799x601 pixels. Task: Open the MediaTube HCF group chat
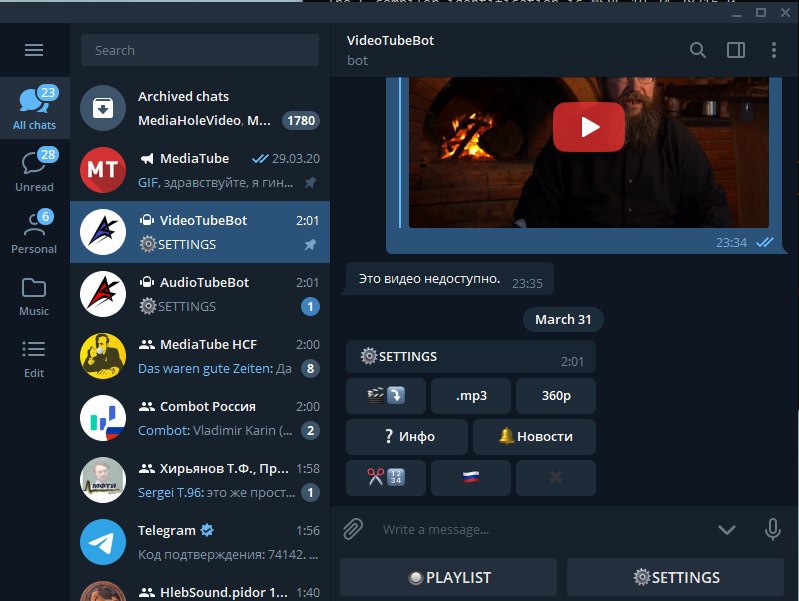pyautogui.click(x=200, y=356)
